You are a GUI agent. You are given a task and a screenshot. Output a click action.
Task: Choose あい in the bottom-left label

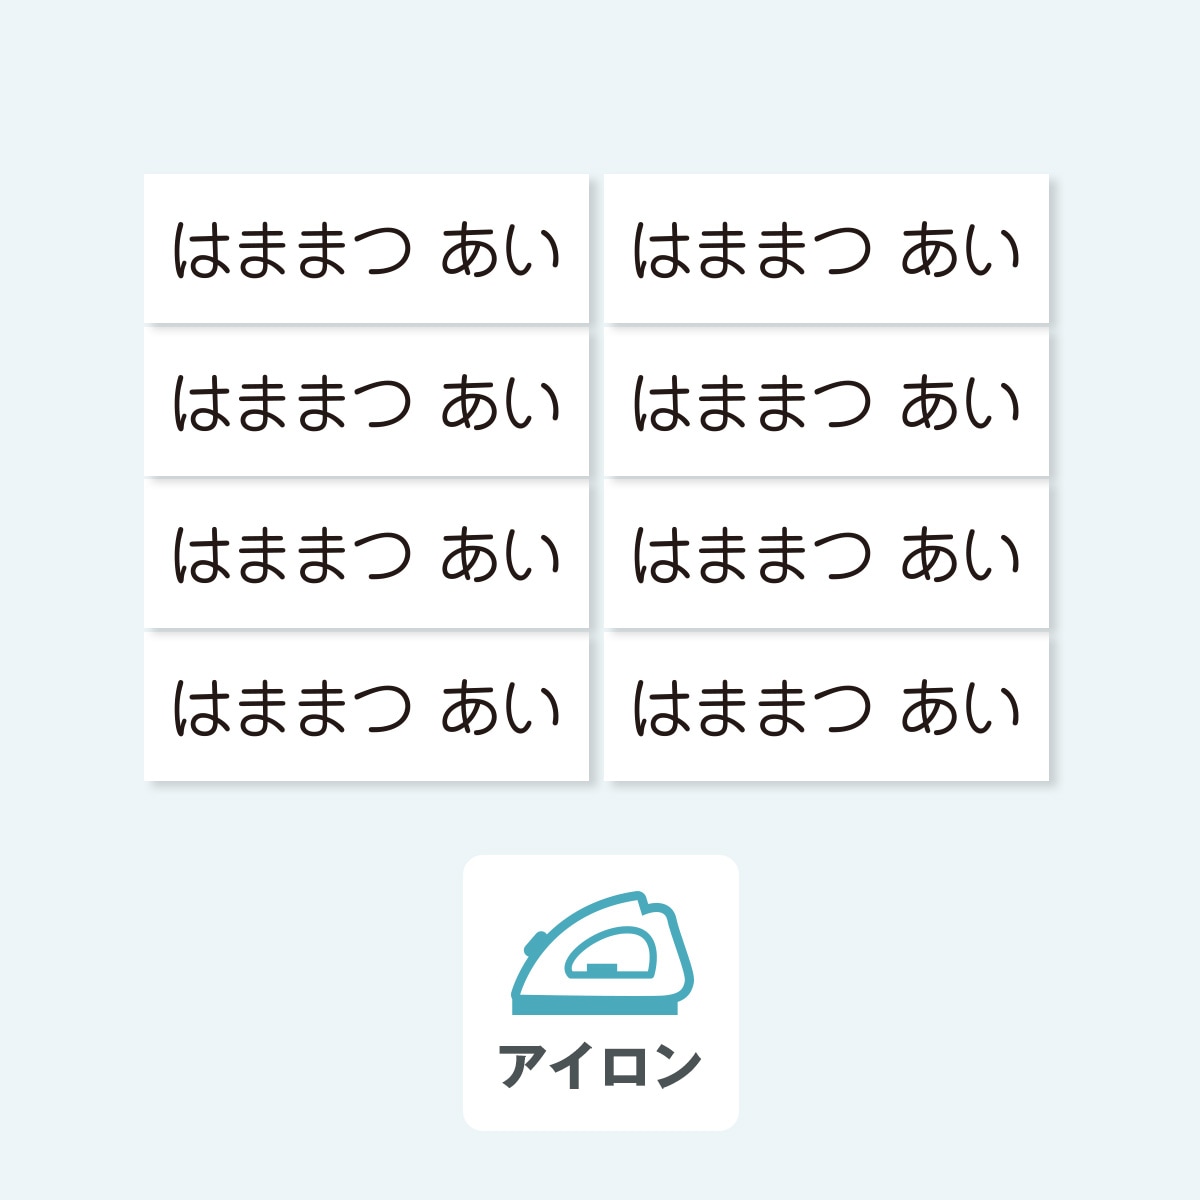click(x=500, y=708)
